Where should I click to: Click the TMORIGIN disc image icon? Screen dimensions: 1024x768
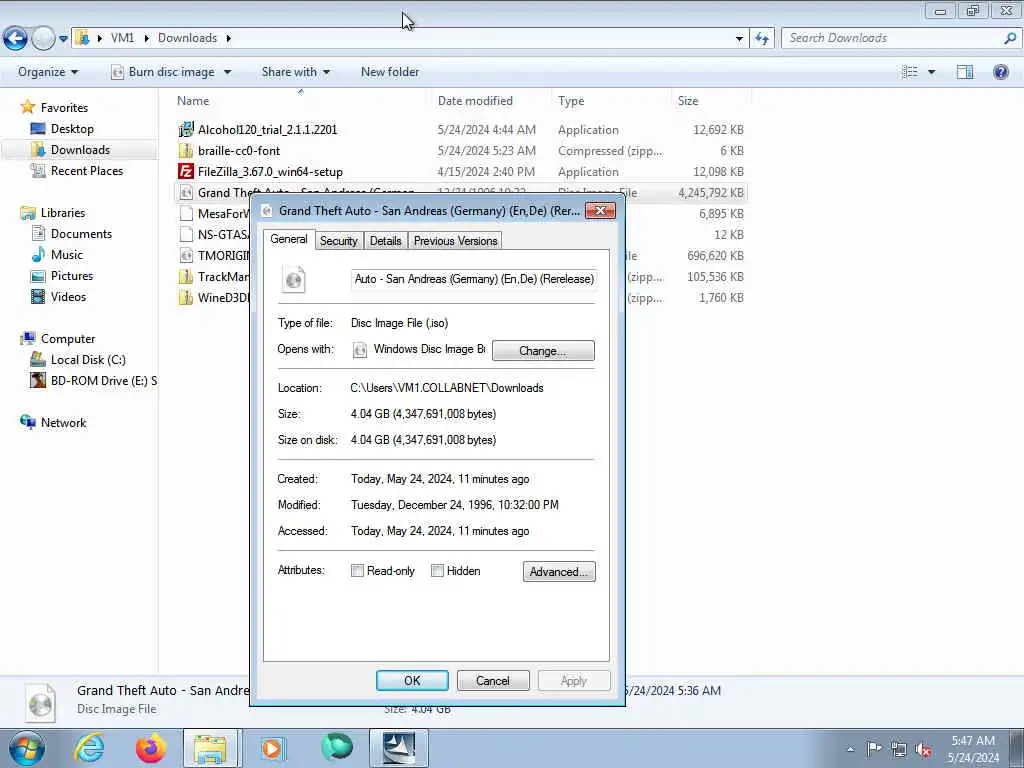point(186,255)
